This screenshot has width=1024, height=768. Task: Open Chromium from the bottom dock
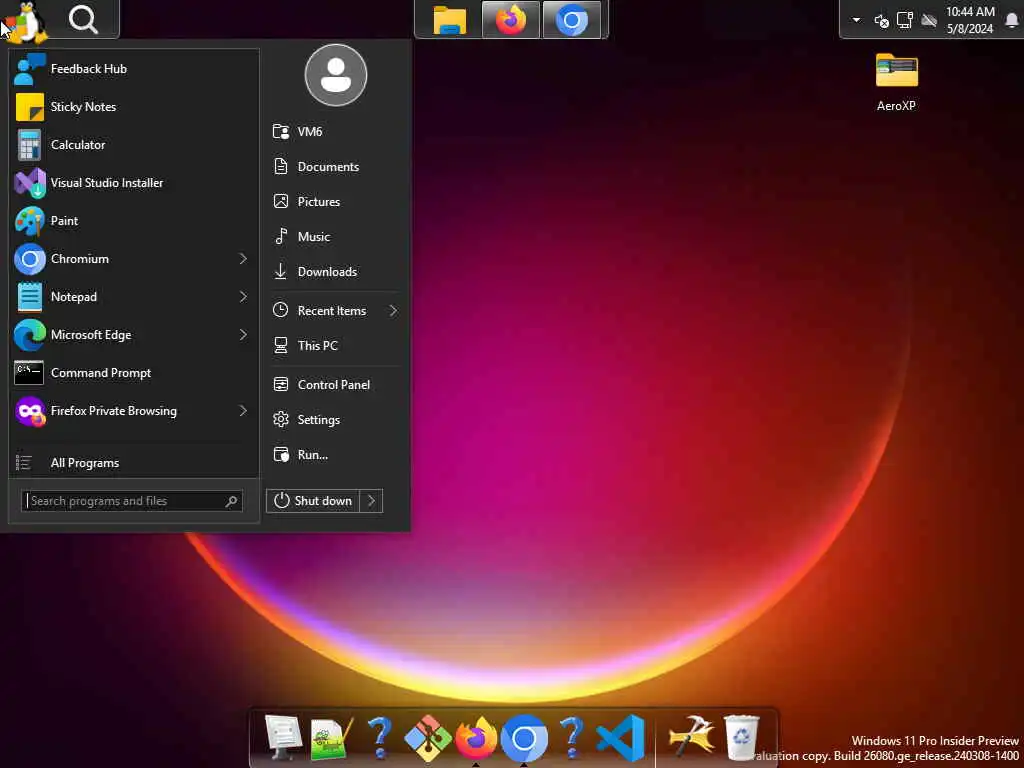pos(524,738)
